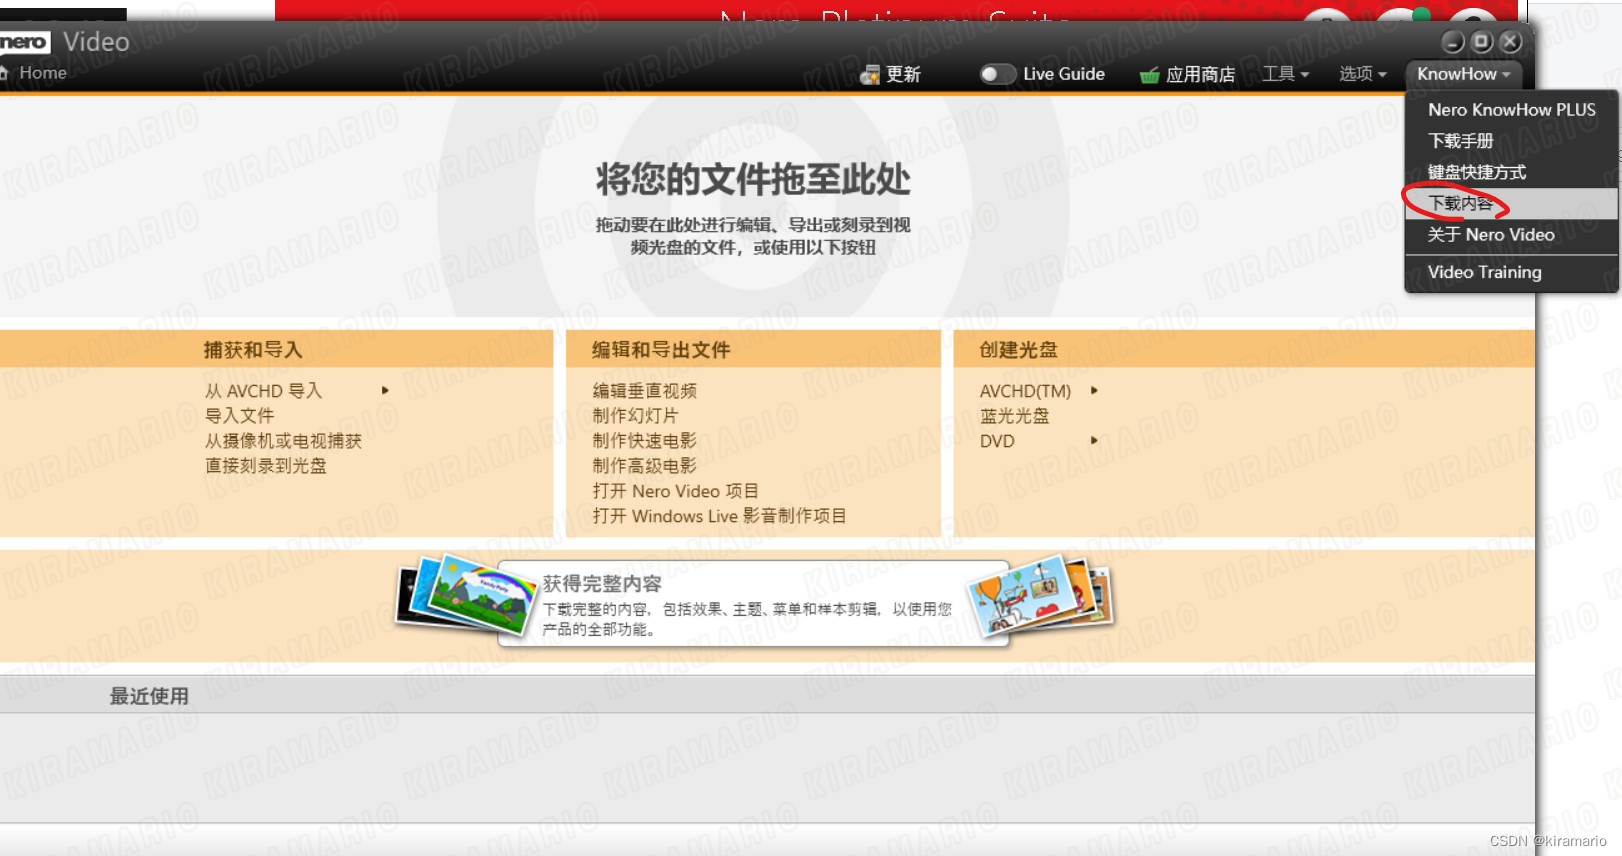This screenshot has height=856, width=1622.
Task: Choose Video Training from the menu
Action: pyautogui.click(x=1484, y=272)
